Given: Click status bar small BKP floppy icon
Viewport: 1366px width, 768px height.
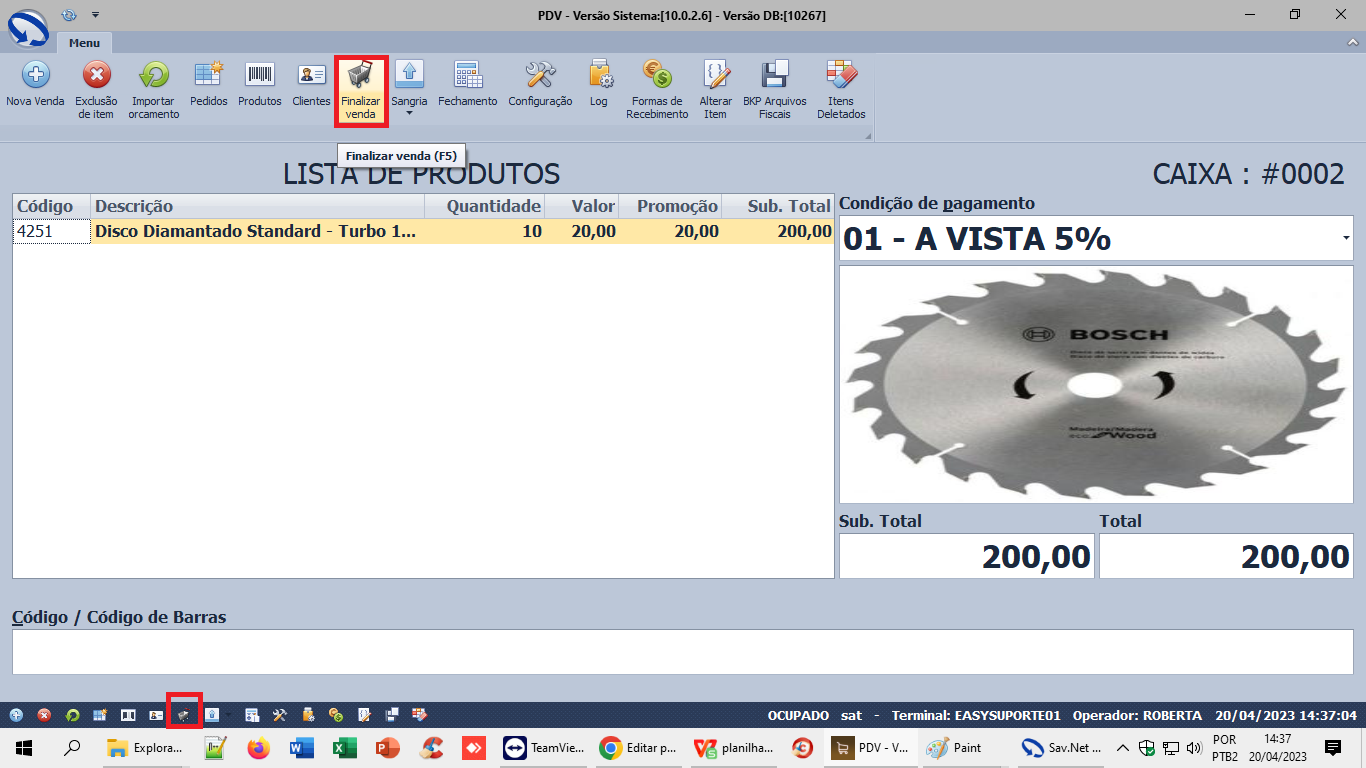Looking at the screenshot, I should pos(392,715).
